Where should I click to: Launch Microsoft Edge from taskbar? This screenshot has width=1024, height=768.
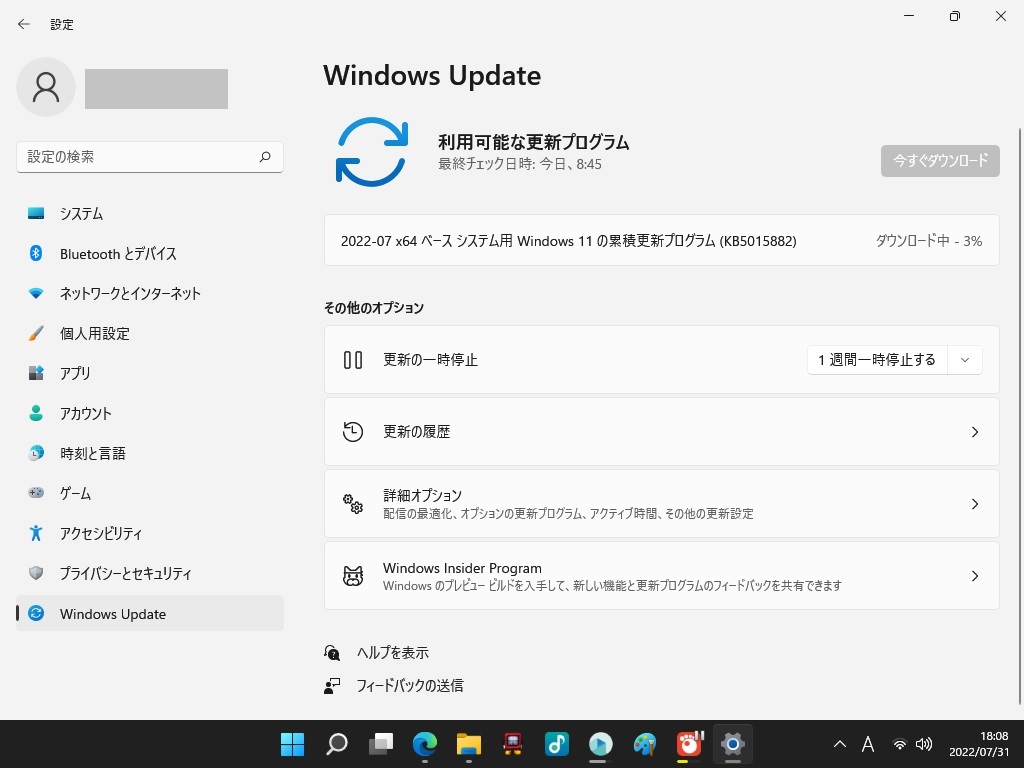[x=424, y=744]
